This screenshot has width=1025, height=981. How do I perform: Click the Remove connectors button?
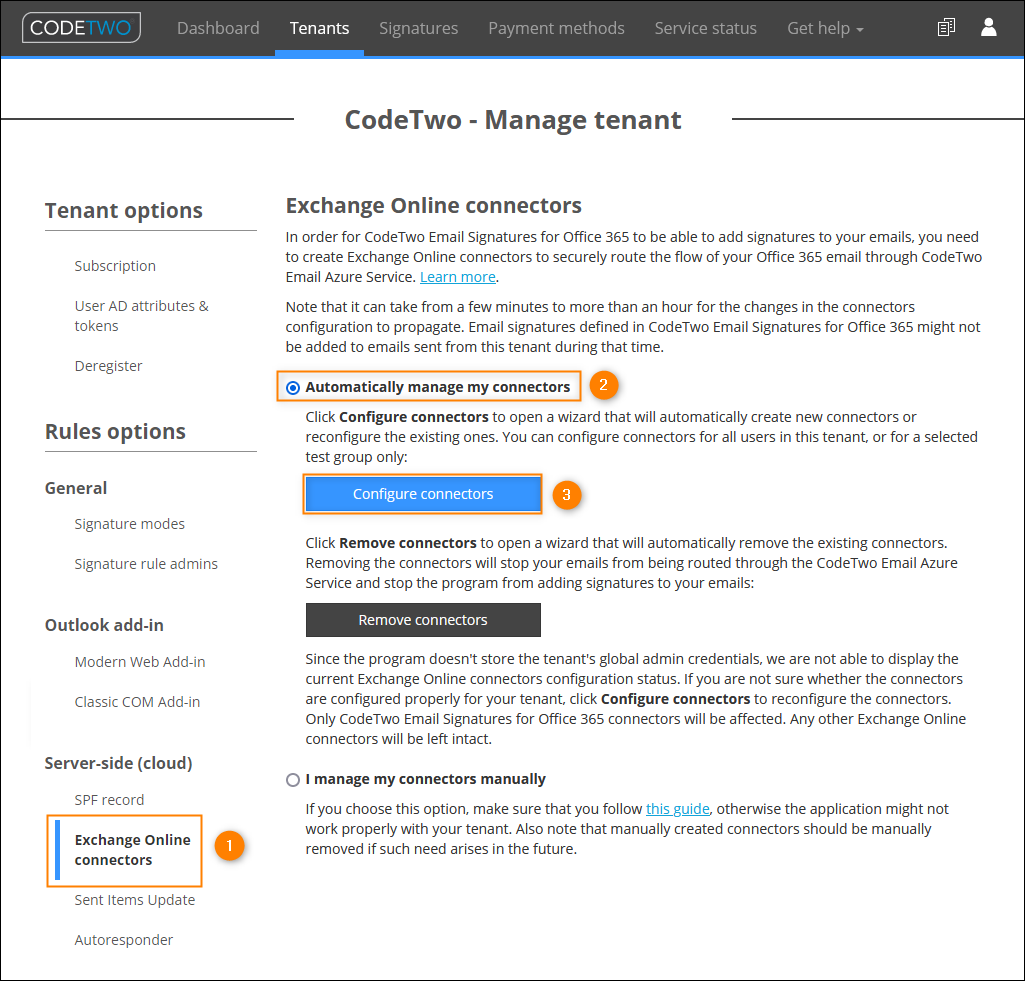coord(422,619)
